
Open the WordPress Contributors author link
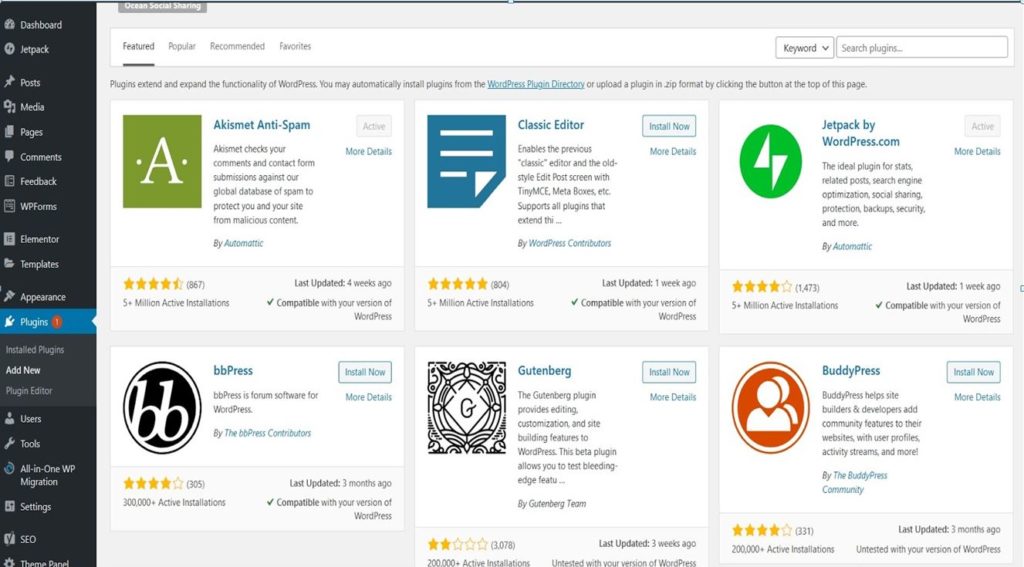[x=569, y=243]
